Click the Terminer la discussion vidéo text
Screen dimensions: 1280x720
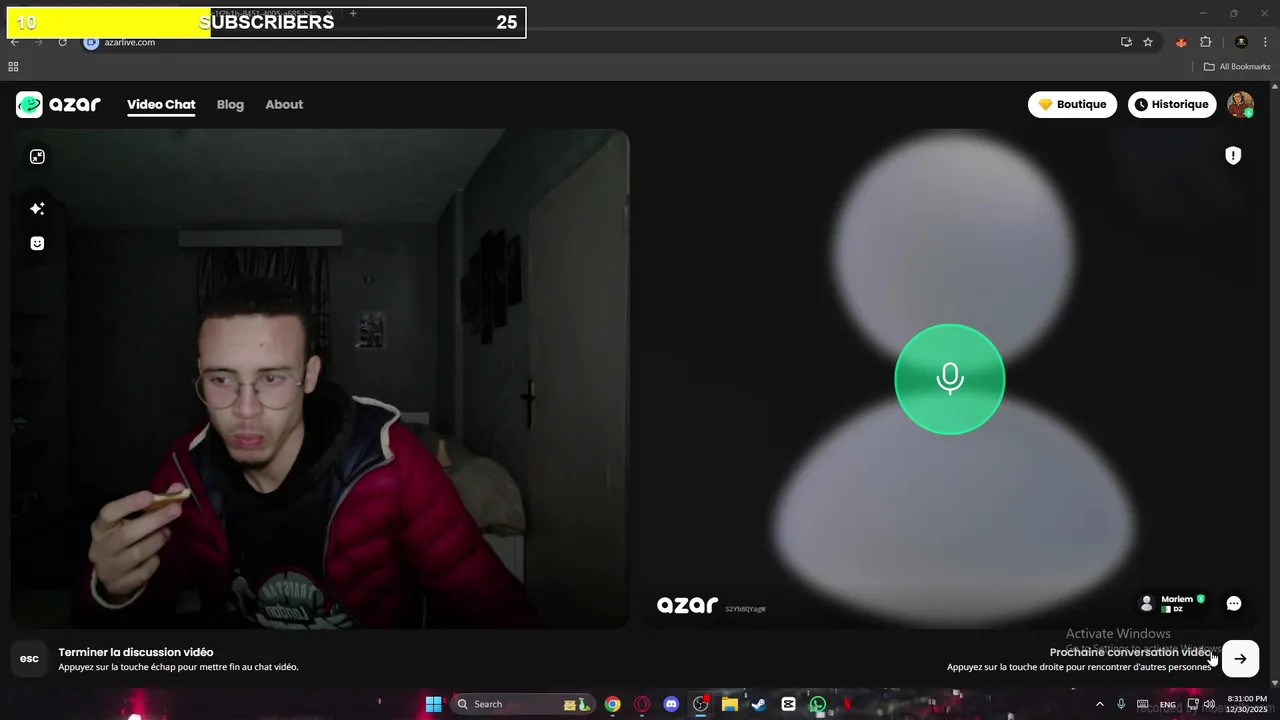tap(136, 652)
